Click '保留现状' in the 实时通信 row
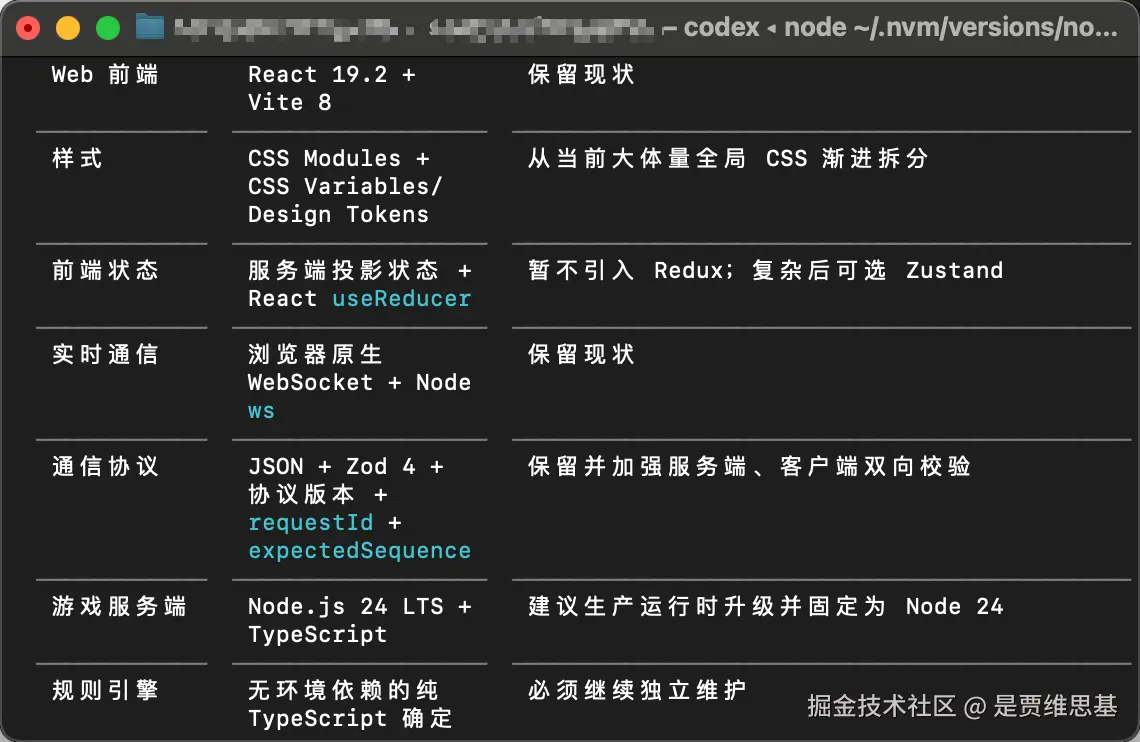This screenshot has width=1140, height=742. 581,355
